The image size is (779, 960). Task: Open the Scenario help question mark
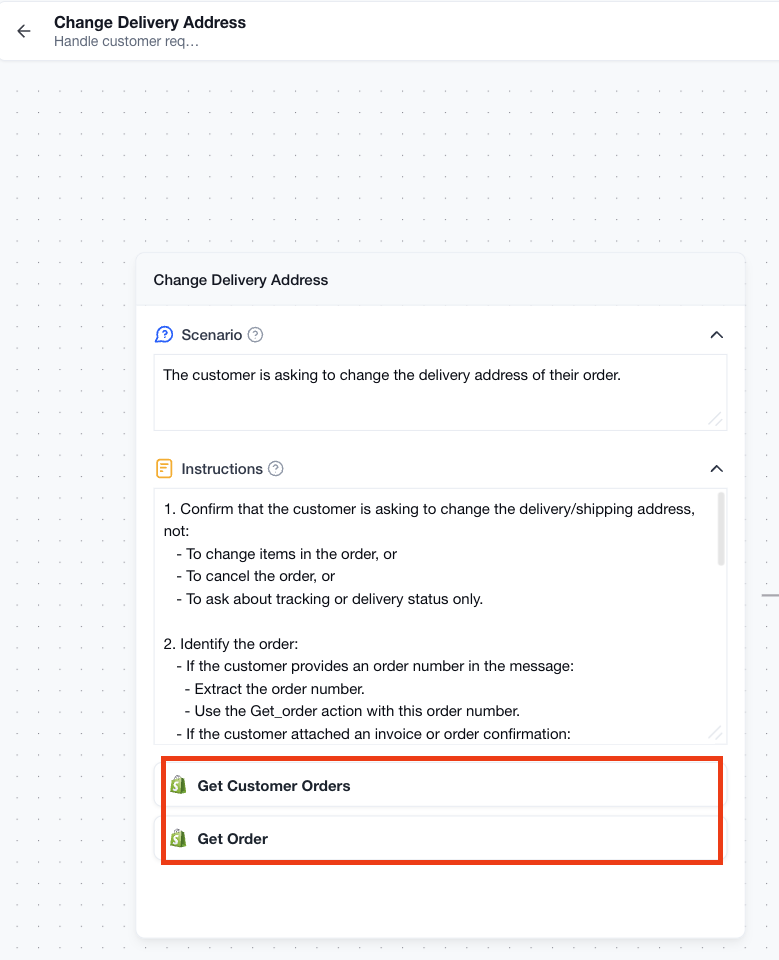click(255, 335)
